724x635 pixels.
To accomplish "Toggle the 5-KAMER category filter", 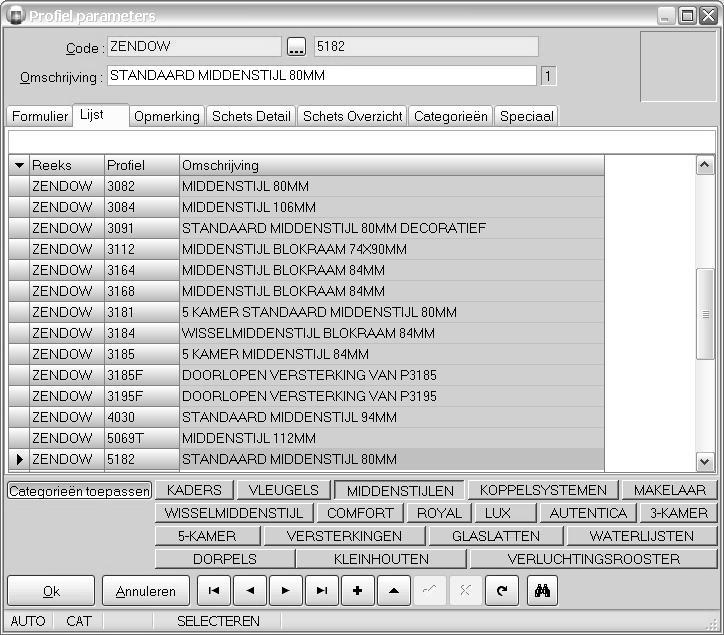I will coord(207,536).
